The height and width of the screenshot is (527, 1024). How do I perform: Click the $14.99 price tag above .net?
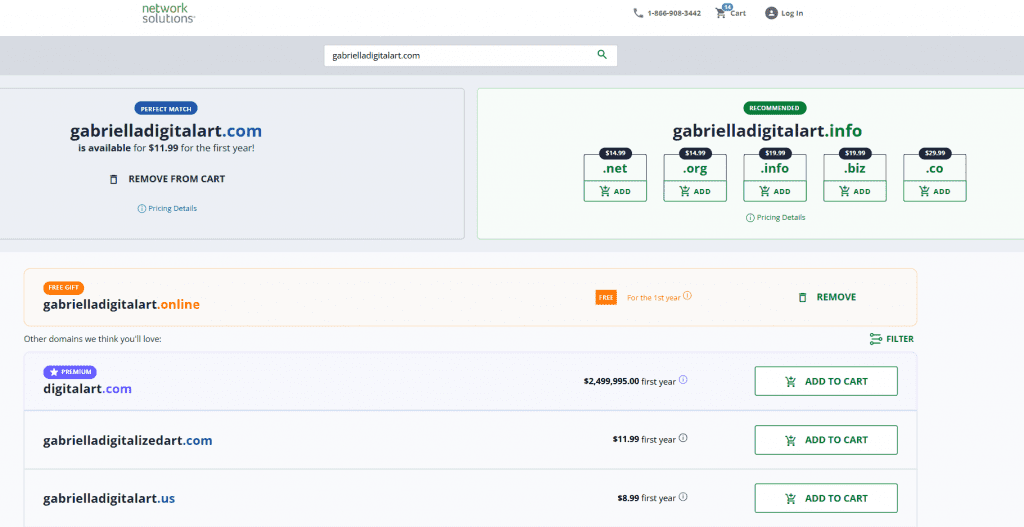(615, 153)
